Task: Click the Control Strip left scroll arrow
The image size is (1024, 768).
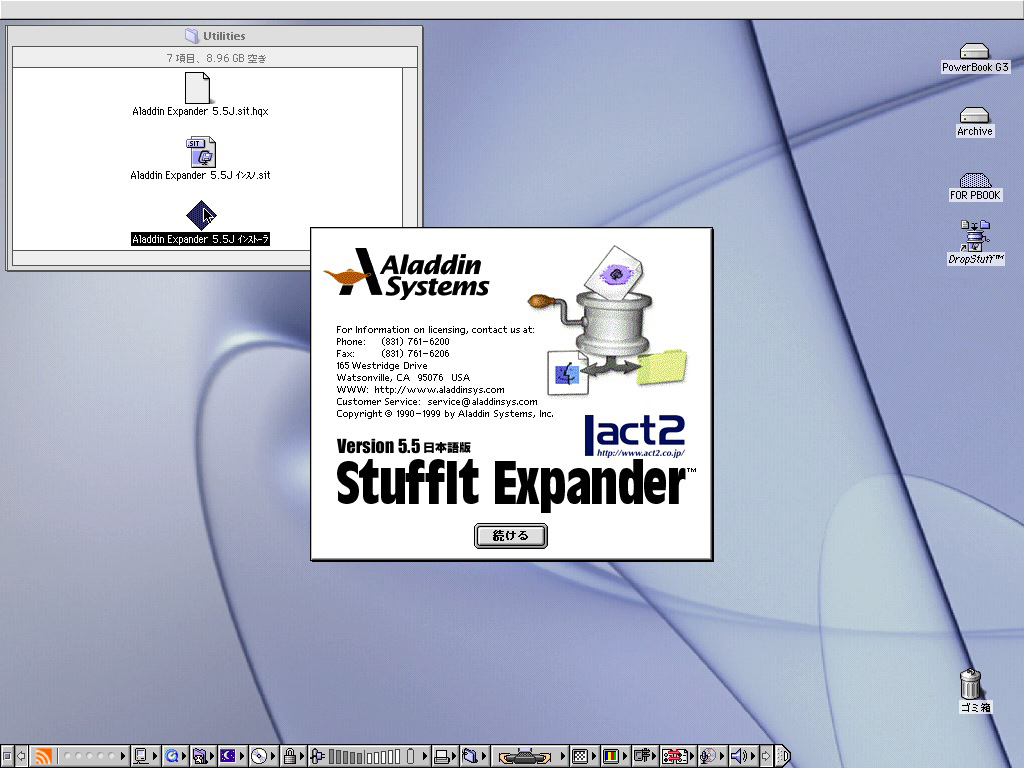Action: (22, 756)
